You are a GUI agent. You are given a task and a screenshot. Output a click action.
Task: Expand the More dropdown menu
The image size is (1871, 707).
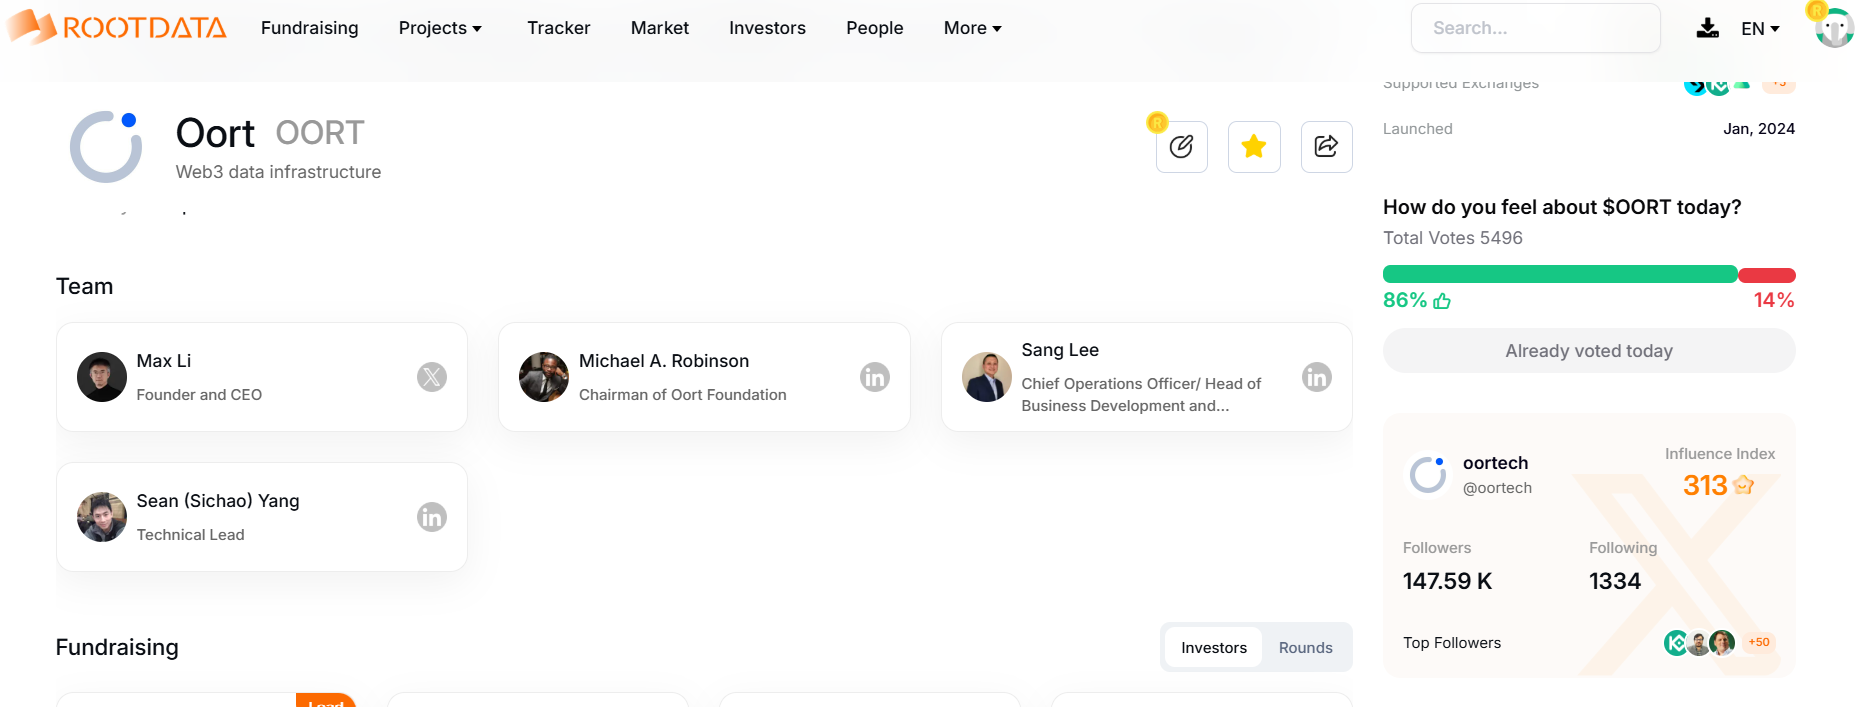[x=972, y=28]
